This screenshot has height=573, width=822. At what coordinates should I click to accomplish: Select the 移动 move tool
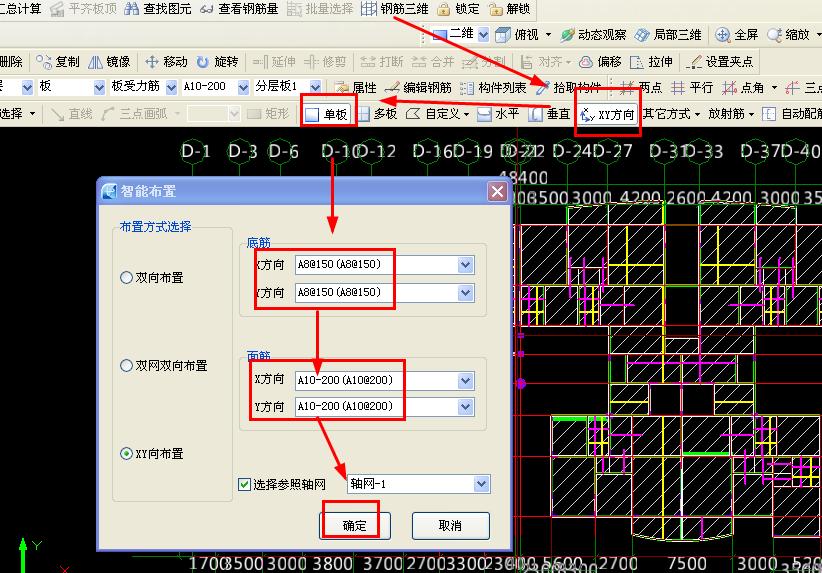pyautogui.click(x=166, y=62)
